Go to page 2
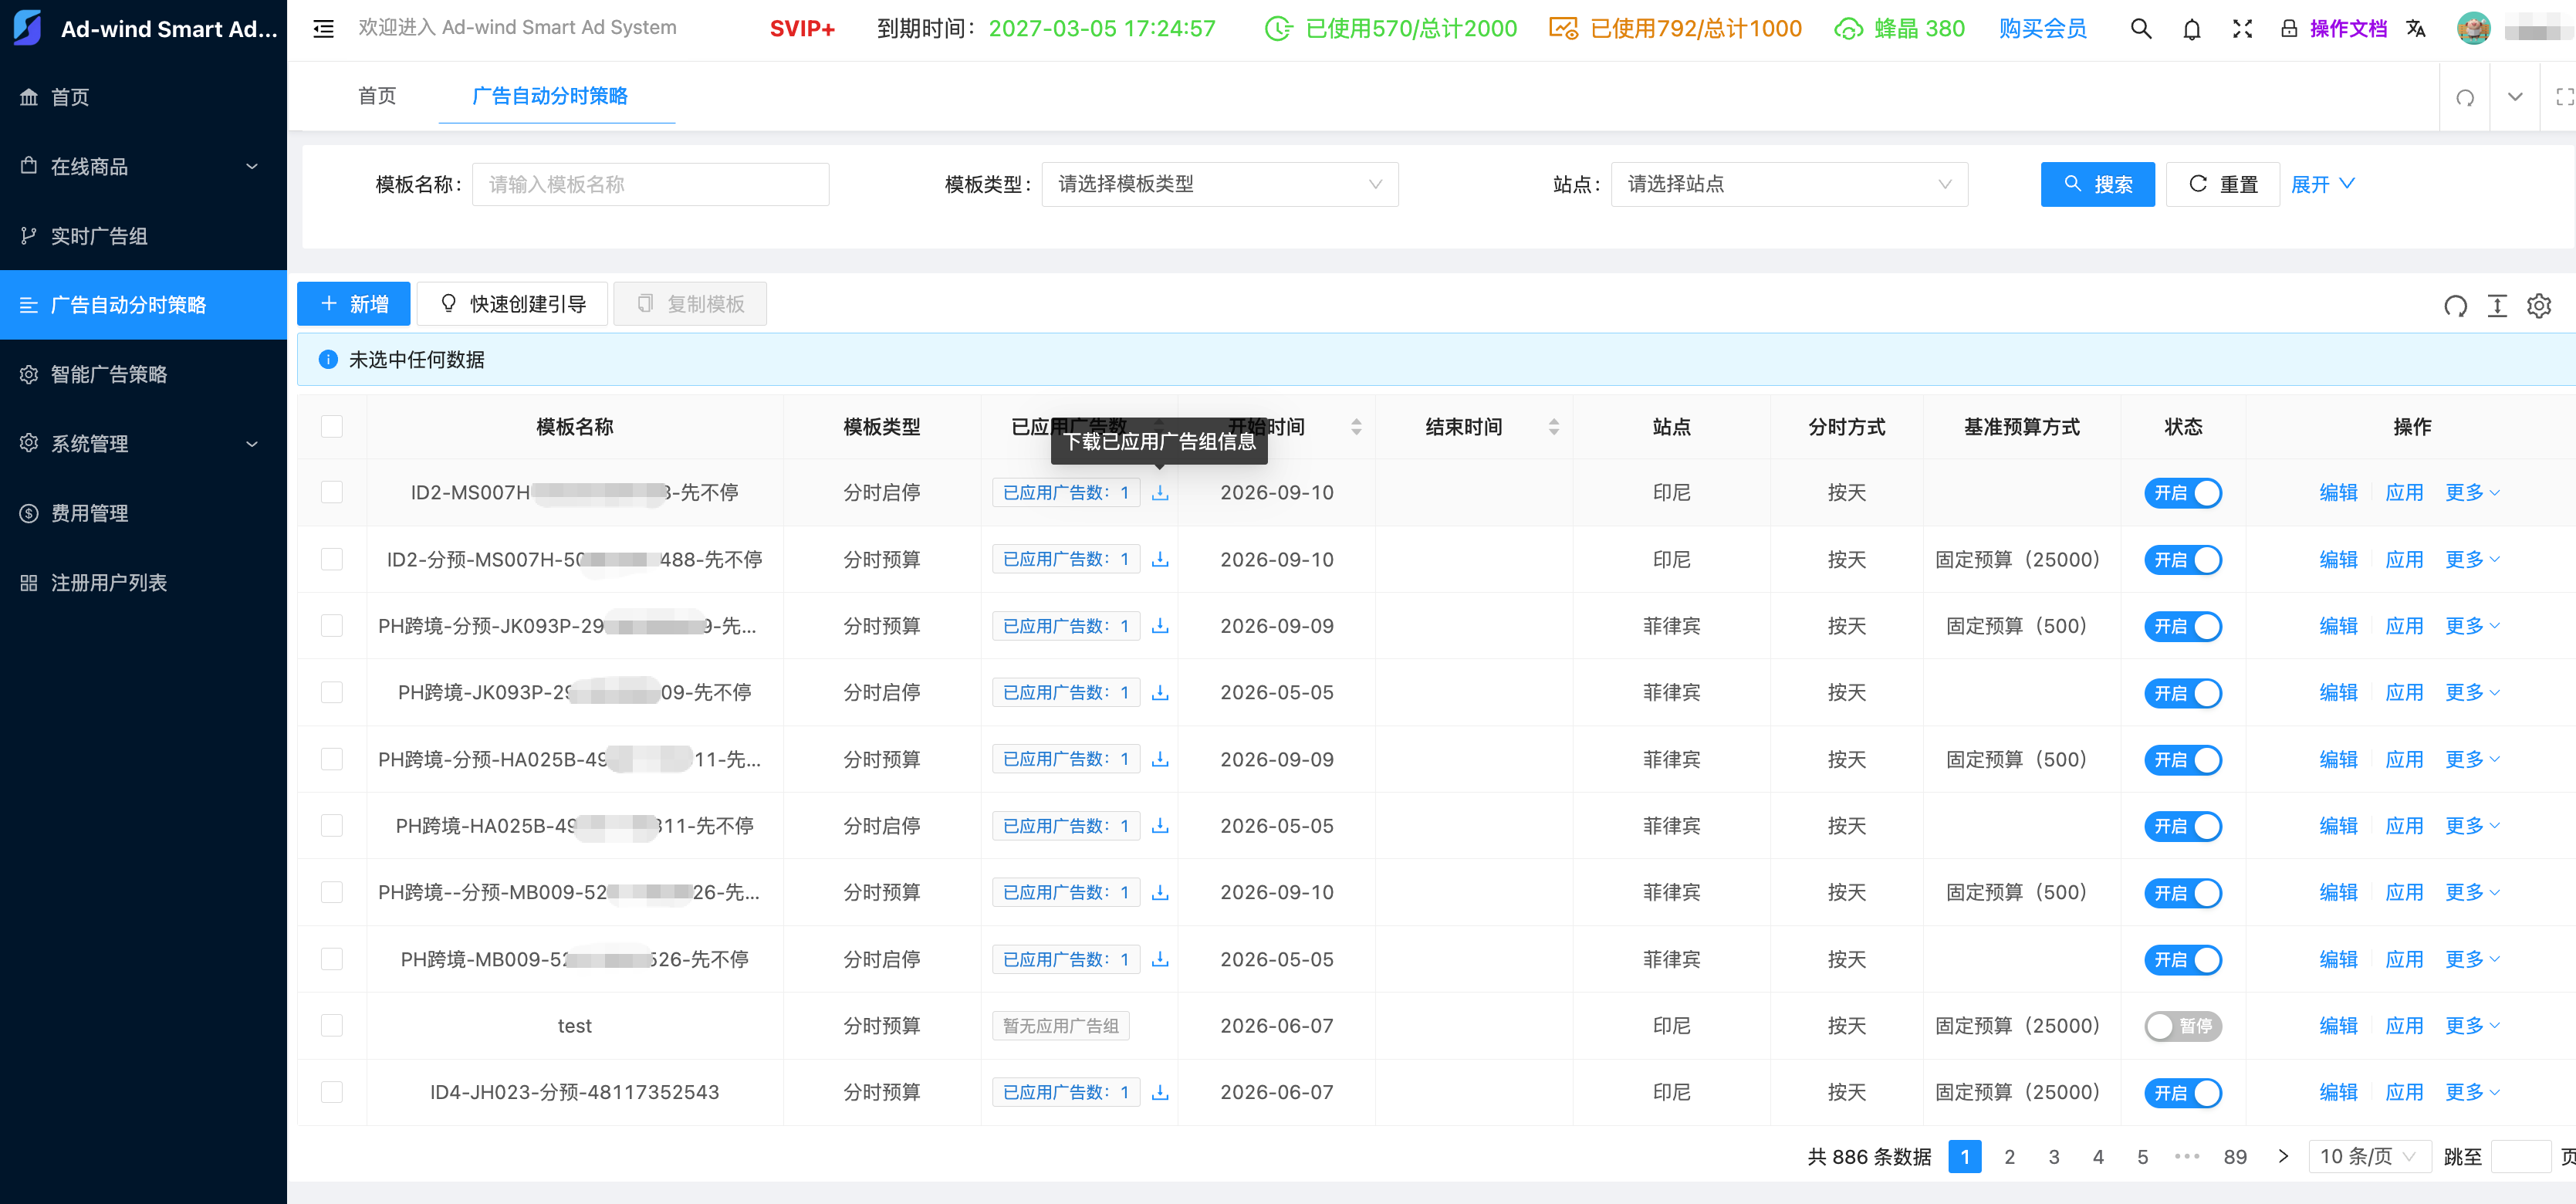Screen dimensions: 2576x1204 click(2009, 1157)
